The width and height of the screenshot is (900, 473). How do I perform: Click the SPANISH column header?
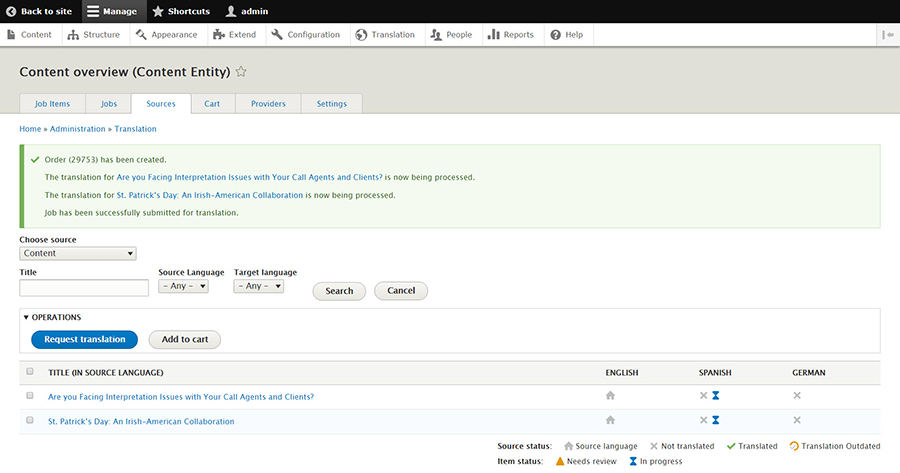coord(715,373)
